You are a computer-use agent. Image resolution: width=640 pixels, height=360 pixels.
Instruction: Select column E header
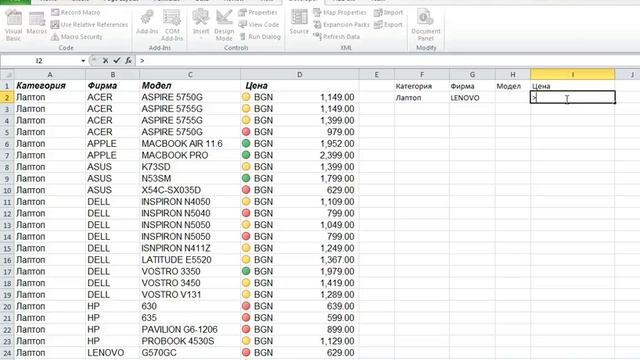(x=376, y=75)
